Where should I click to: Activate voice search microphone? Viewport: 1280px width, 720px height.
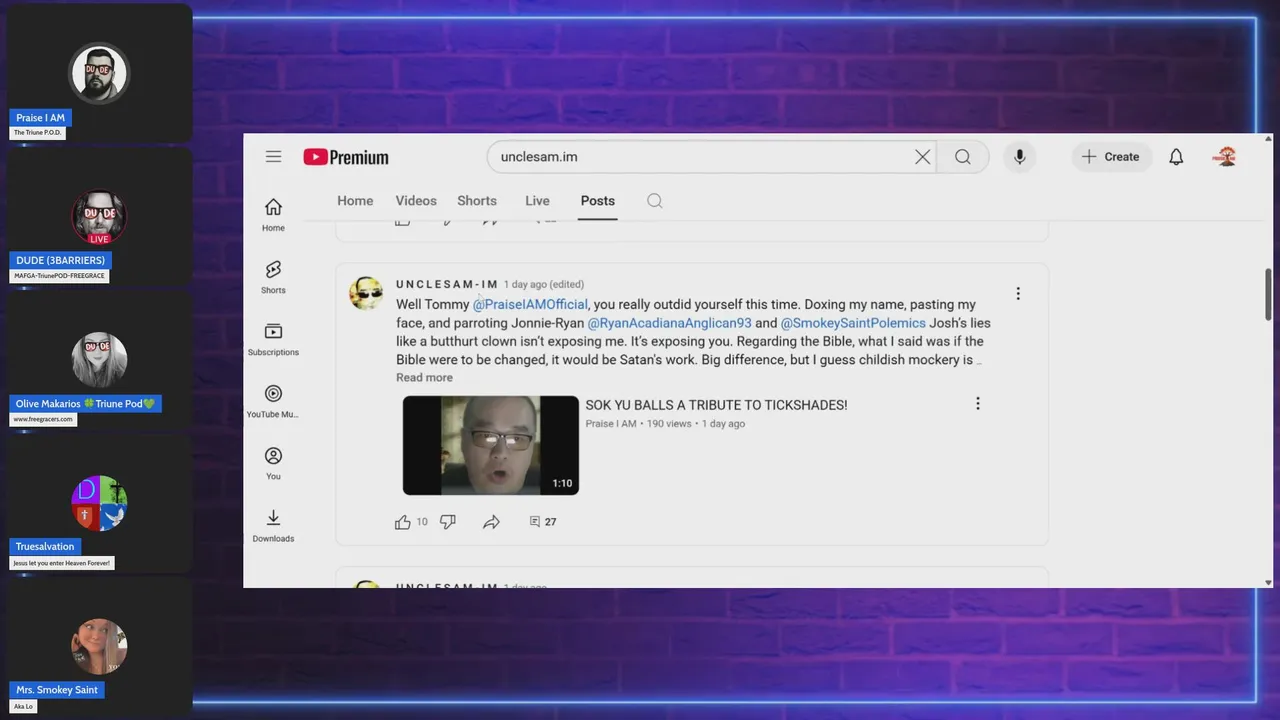[x=1019, y=157]
